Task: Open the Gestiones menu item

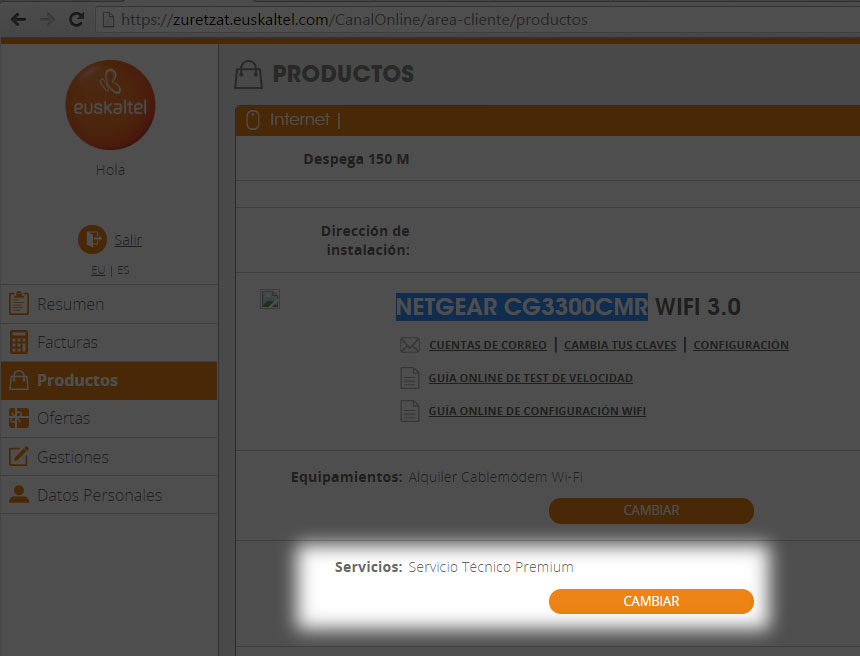Action: [x=109, y=457]
